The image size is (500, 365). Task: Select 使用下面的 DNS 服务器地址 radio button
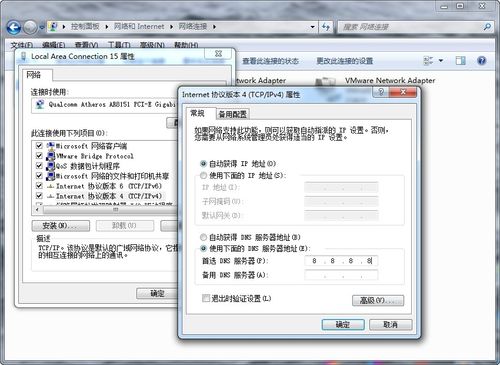click(203, 249)
